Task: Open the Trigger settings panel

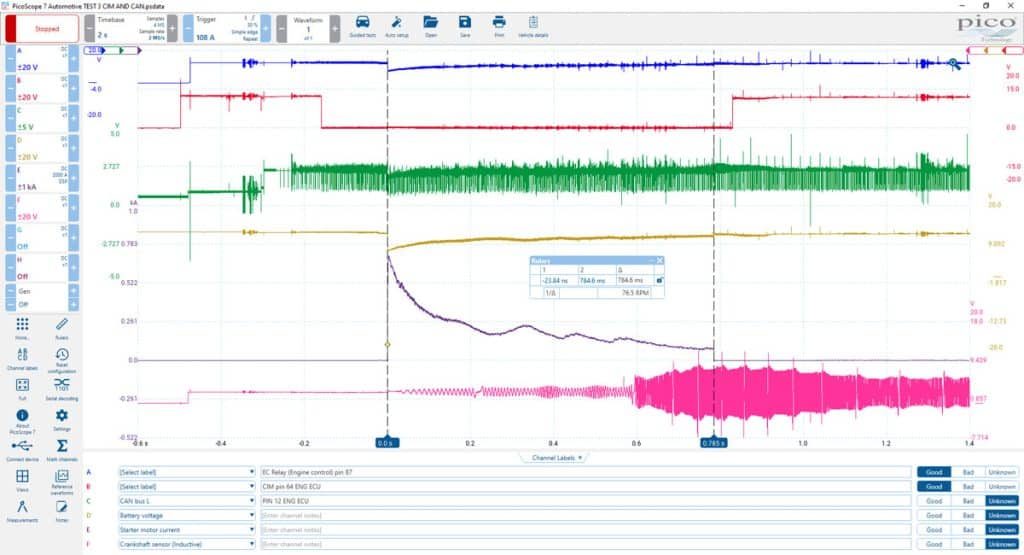Action: (x=227, y=29)
